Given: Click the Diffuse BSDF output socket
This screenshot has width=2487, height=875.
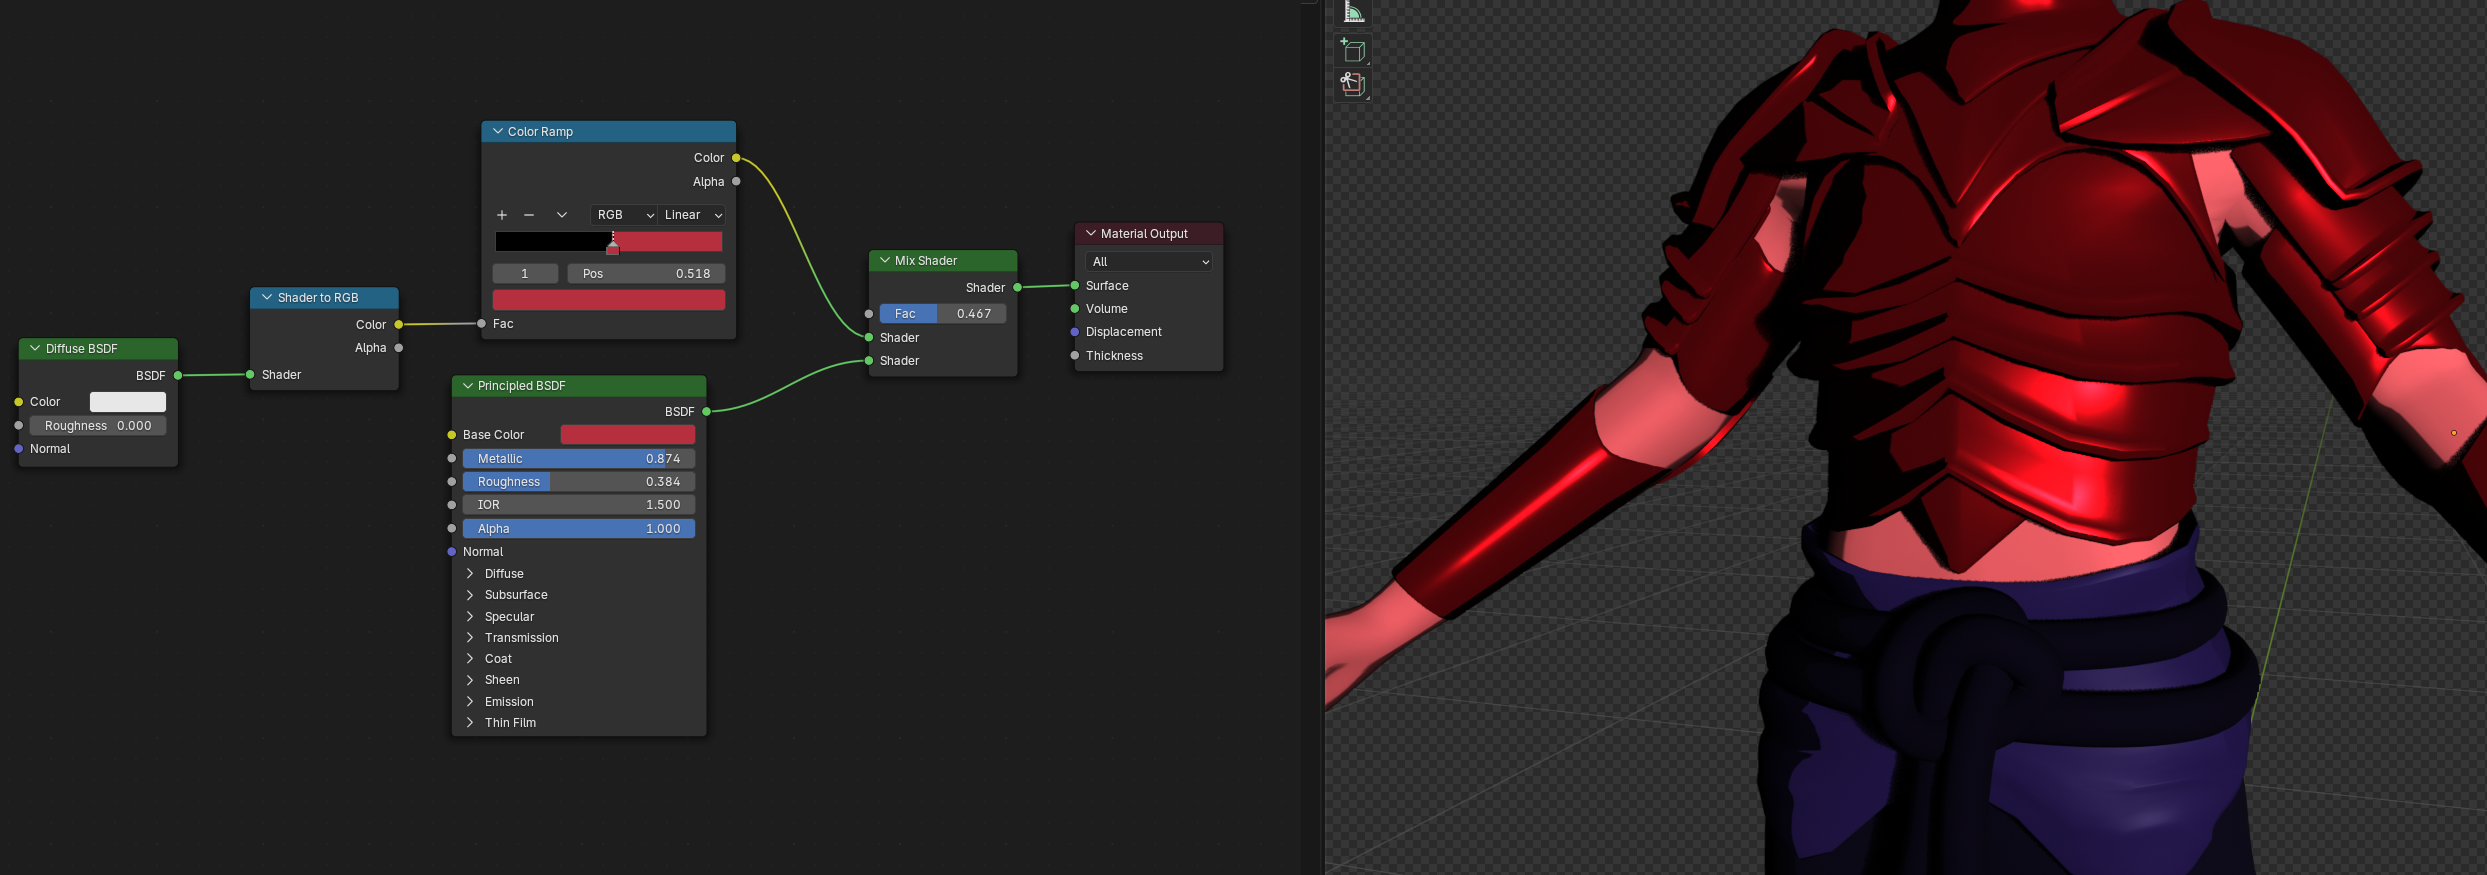Looking at the screenshot, I should click(x=178, y=376).
